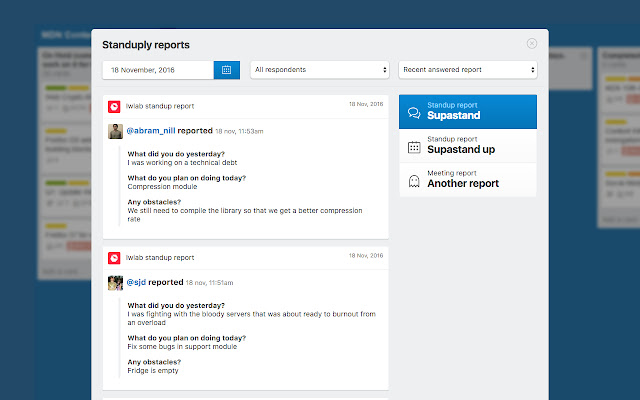
Task: Click the 18 nov, 11:53am timestamp
Action: 239,131
